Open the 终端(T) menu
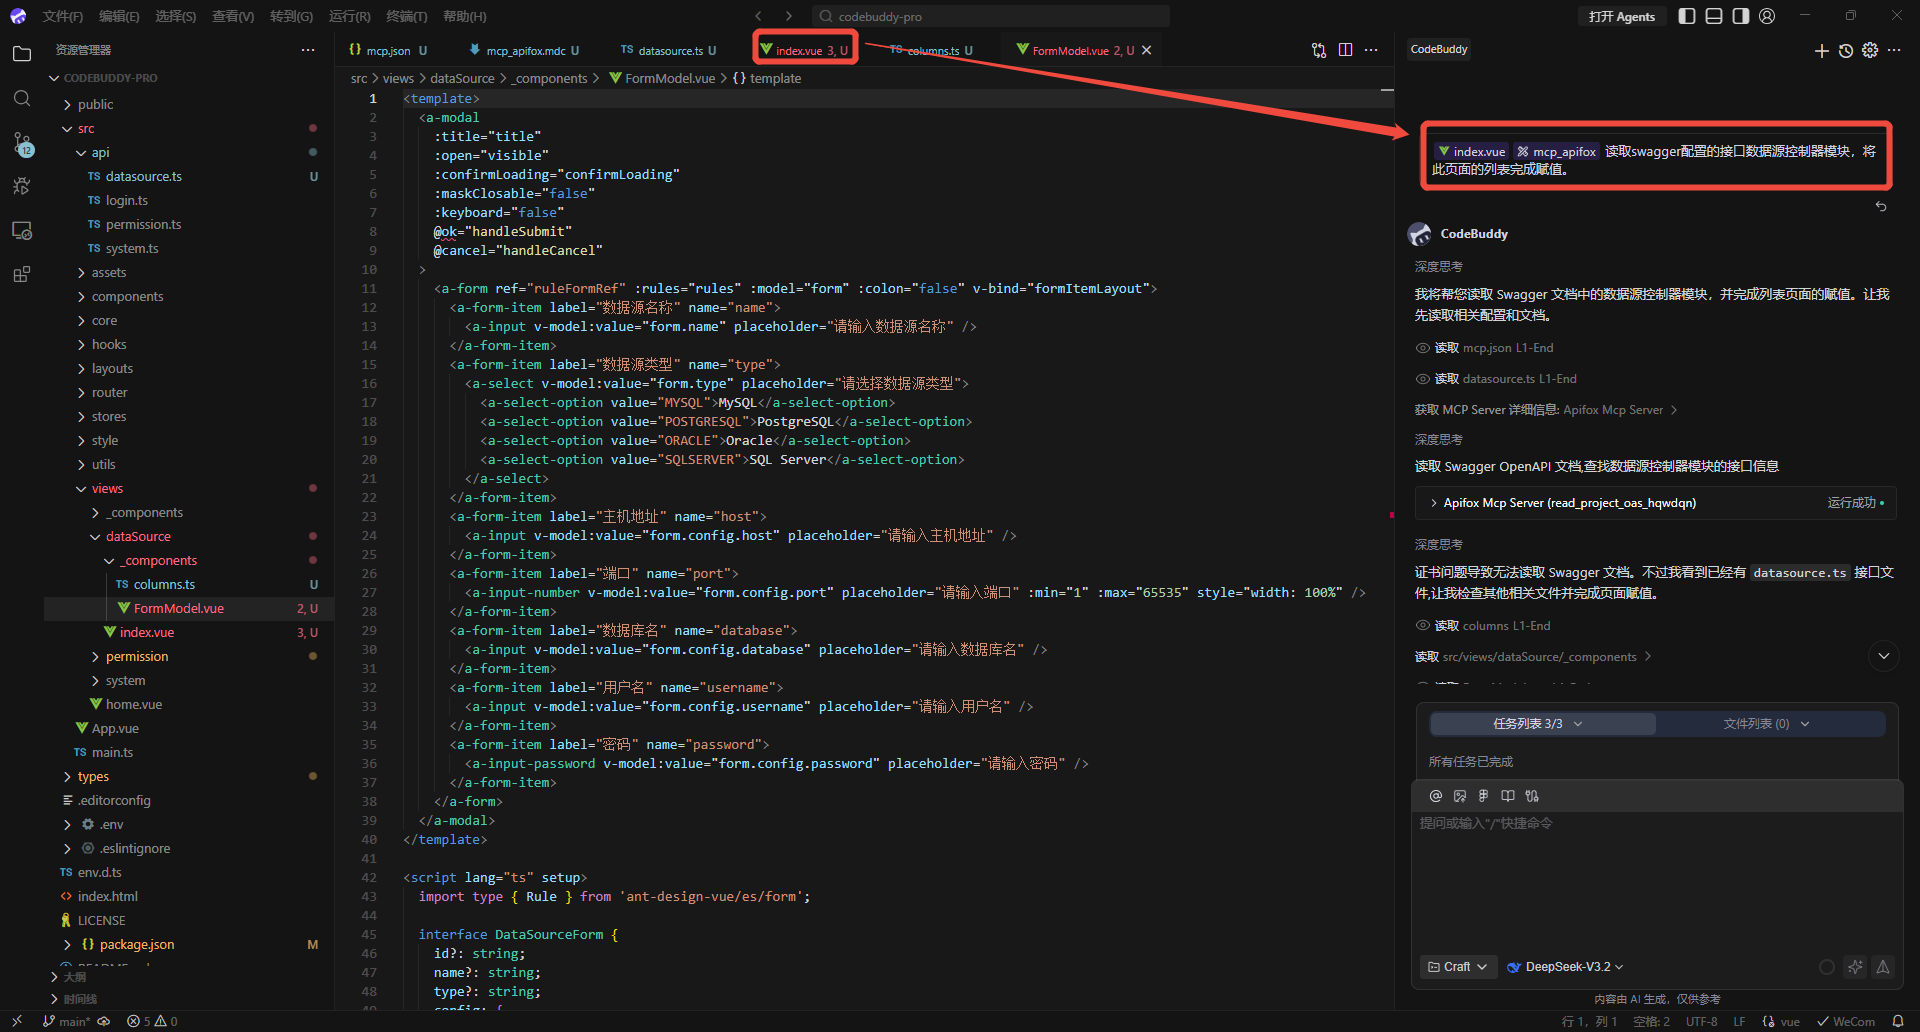This screenshot has width=1920, height=1032. [x=406, y=16]
